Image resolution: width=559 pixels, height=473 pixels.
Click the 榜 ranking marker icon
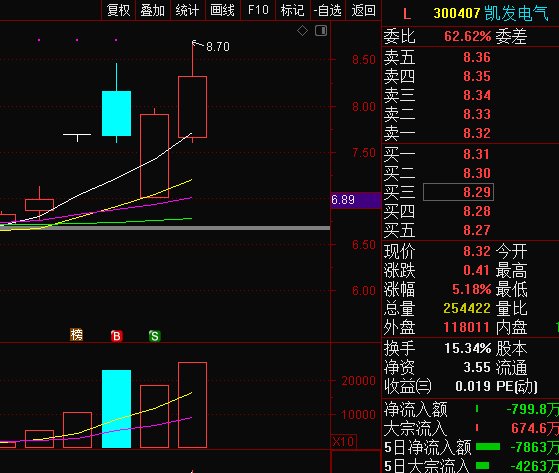click(x=77, y=335)
